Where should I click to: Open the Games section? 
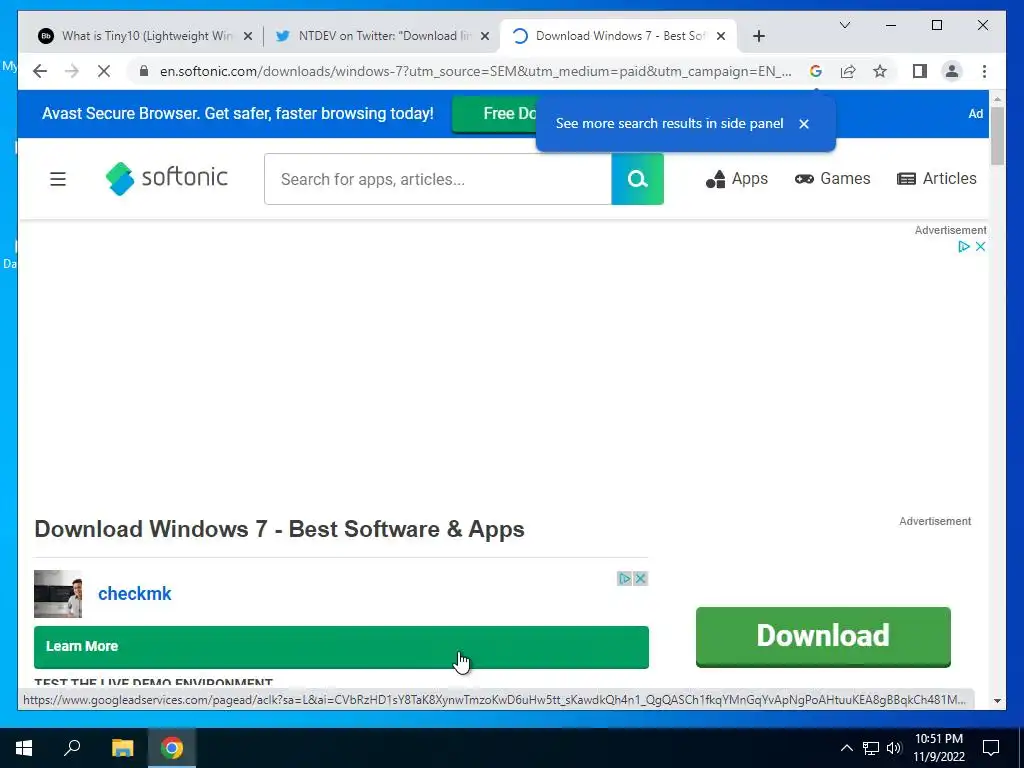pyautogui.click(x=833, y=178)
